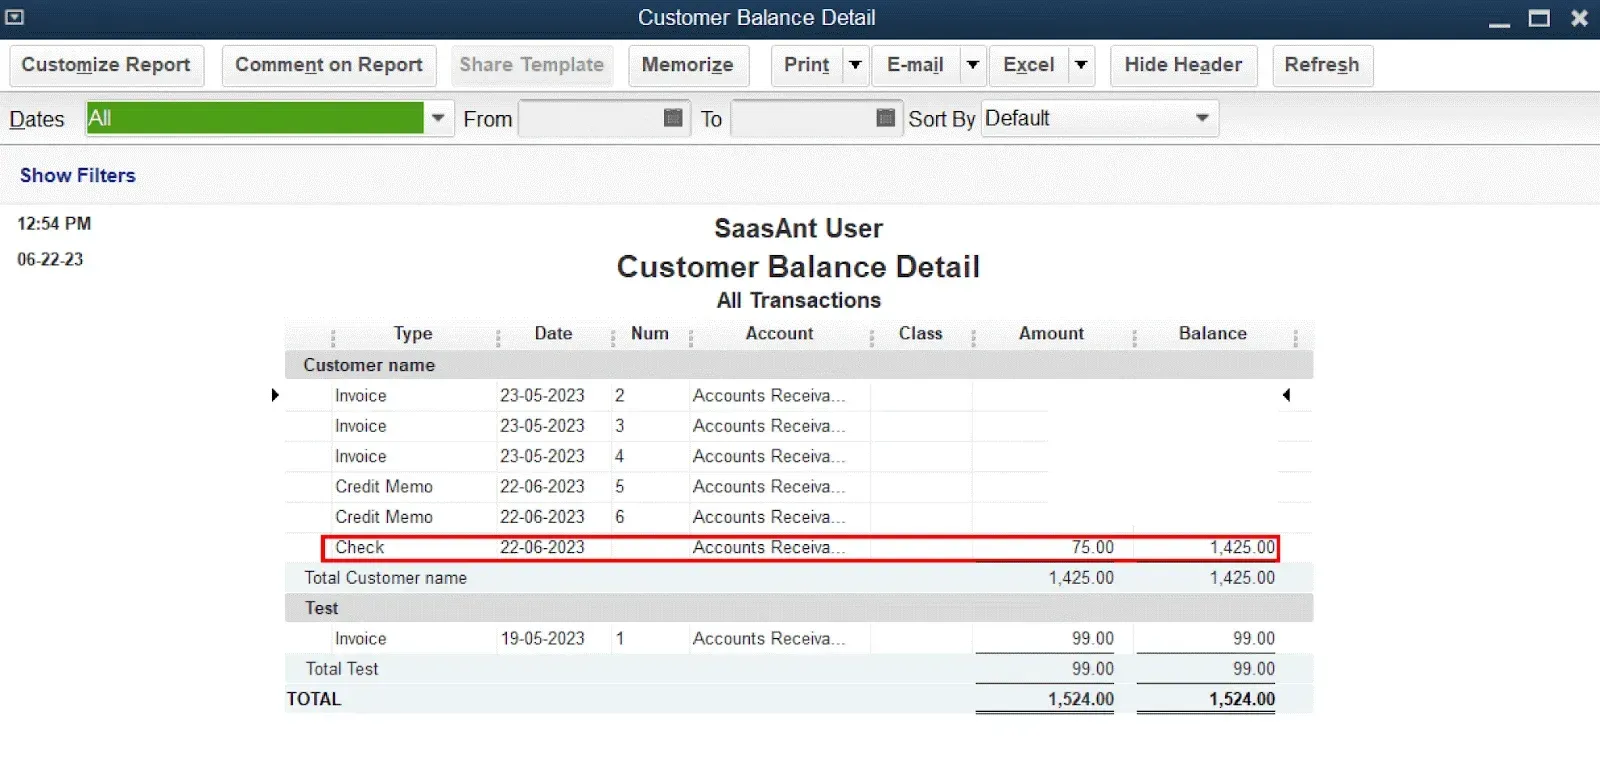Open the Show Filters link

[x=77, y=175]
